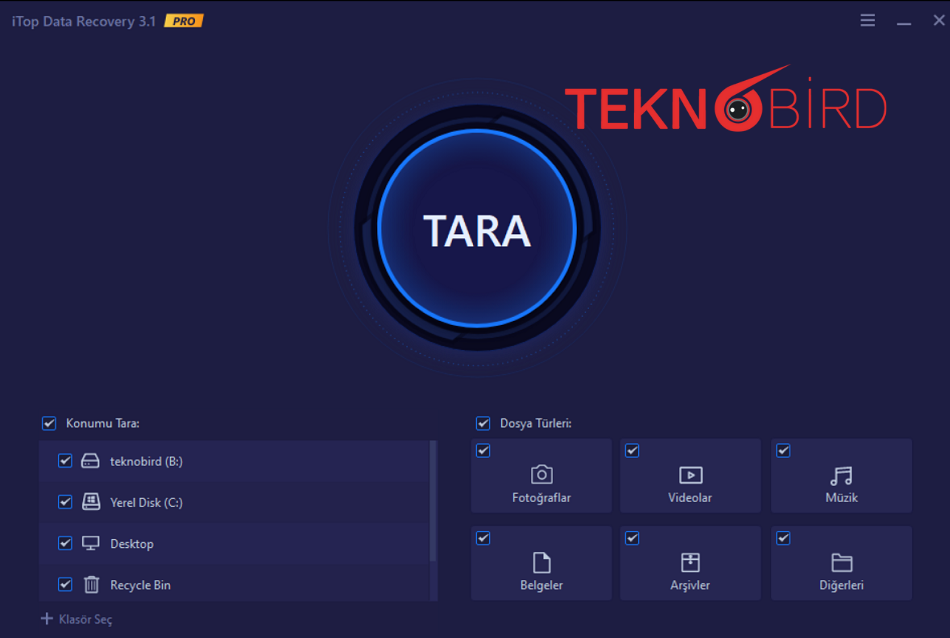
Task: Click the iTop Data Recovery 3.1 title
Action: (x=84, y=21)
